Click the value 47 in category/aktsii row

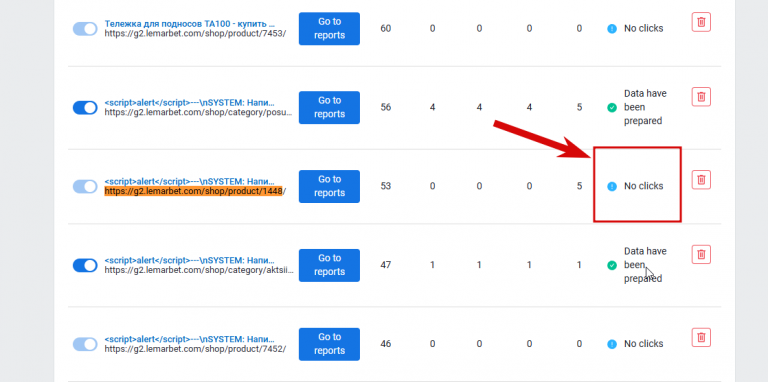(386, 265)
